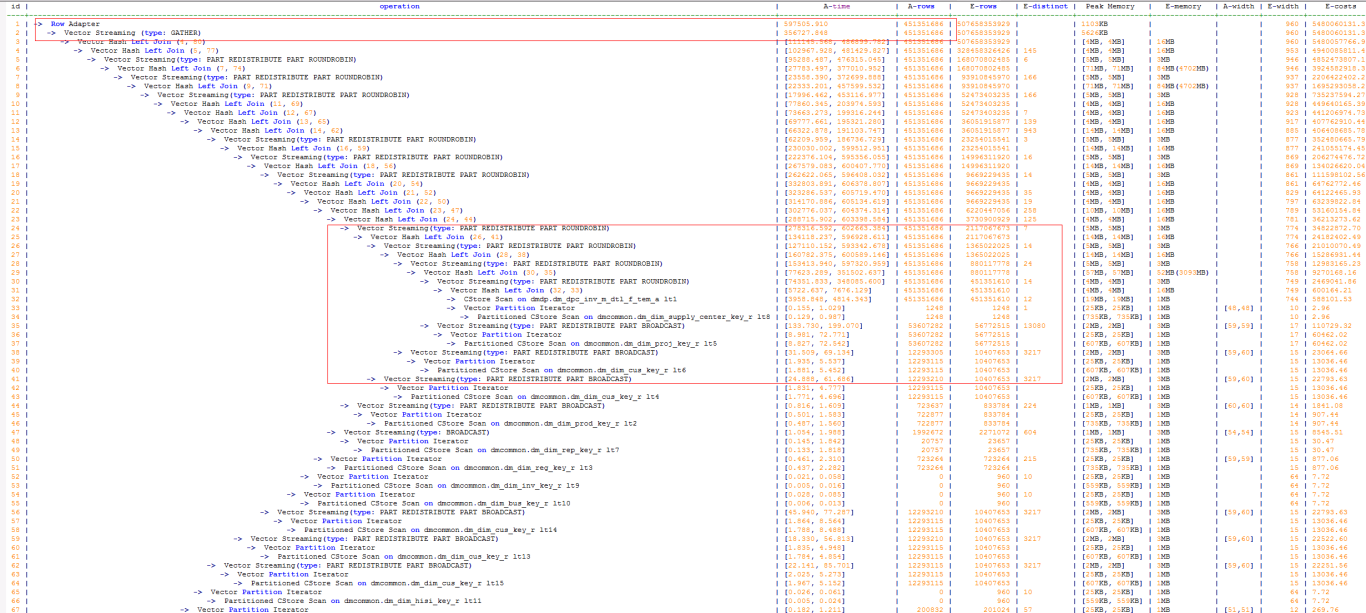Viewport: 1366px width, 613px height.
Task: Click the 'A-width' column header
Action: 1240,6
